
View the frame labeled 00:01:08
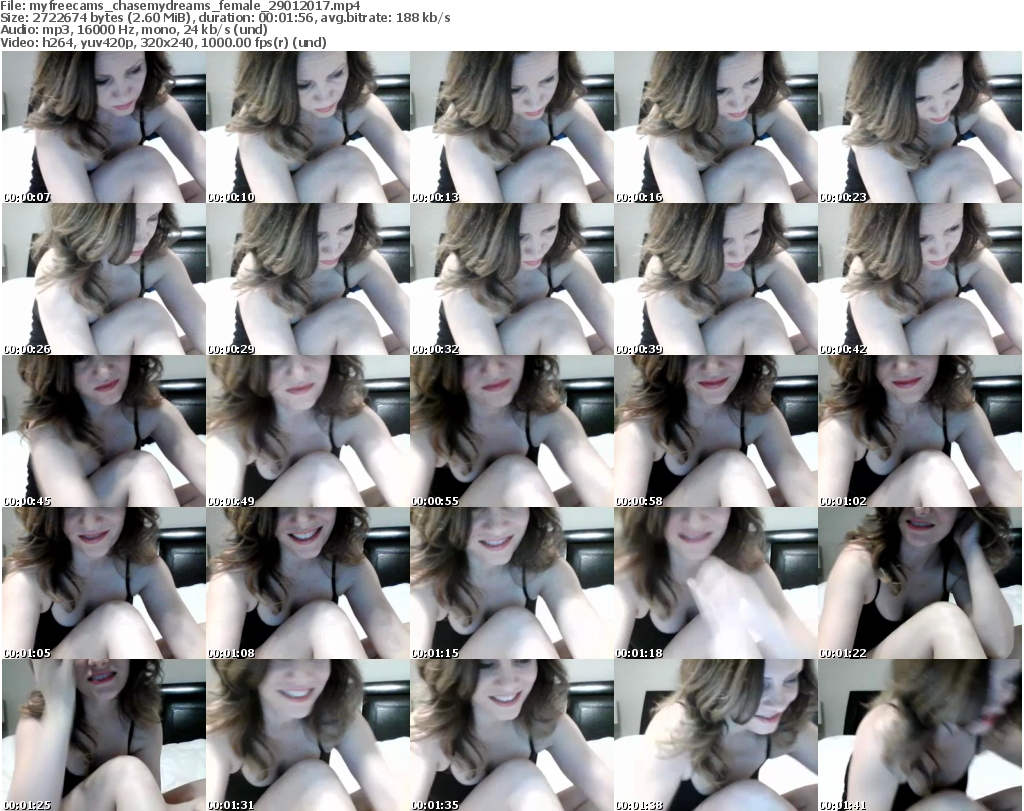(308, 583)
